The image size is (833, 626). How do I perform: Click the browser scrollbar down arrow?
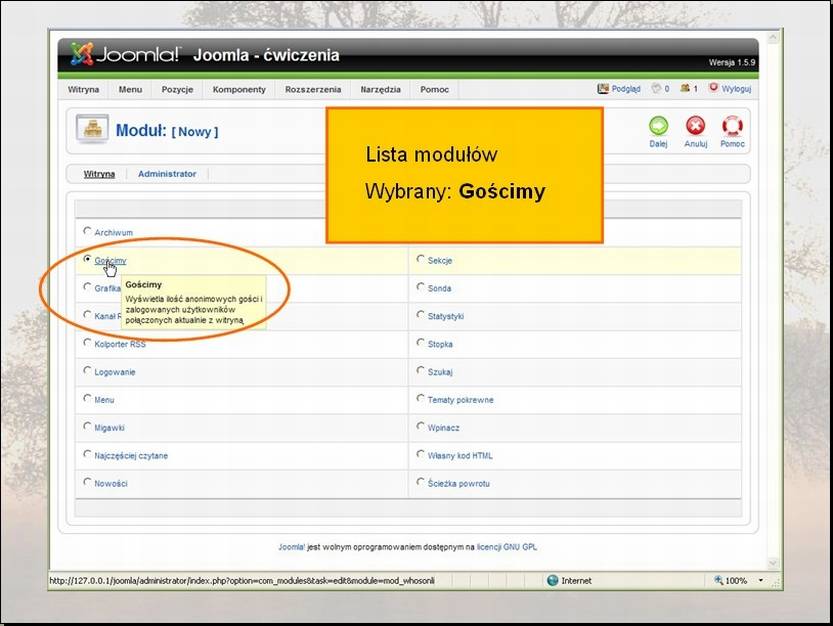point(773,563)
